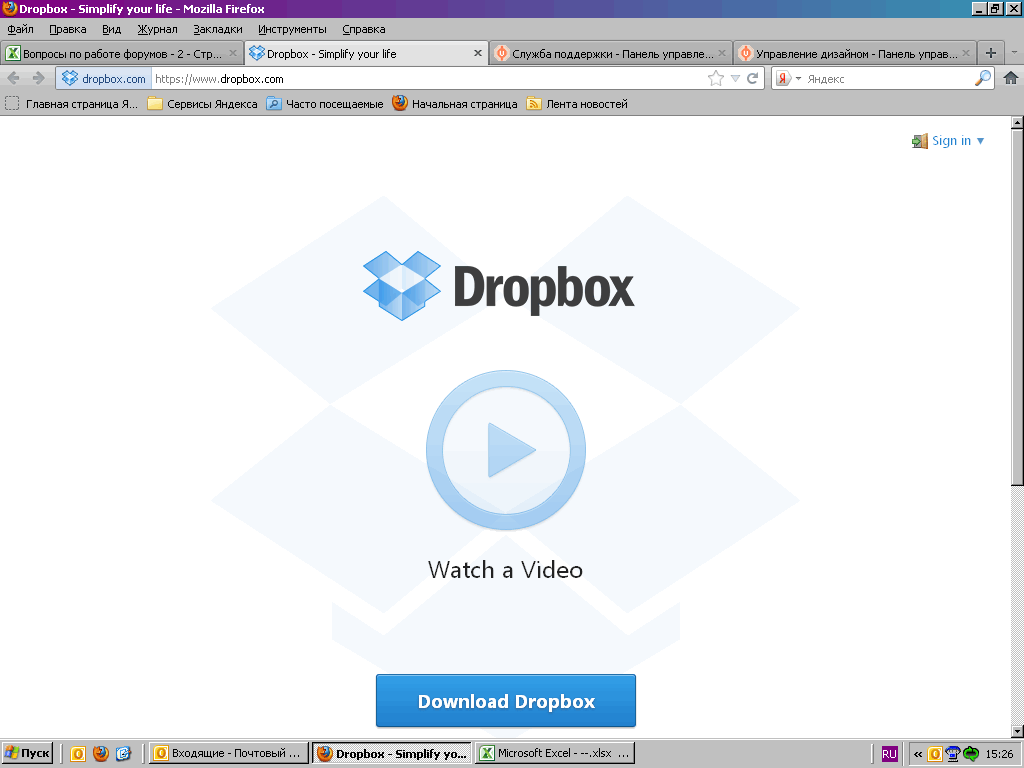This screenshot has height=768, width=1024.
Task: Open the Журнал menu
Action: (157, 29)
